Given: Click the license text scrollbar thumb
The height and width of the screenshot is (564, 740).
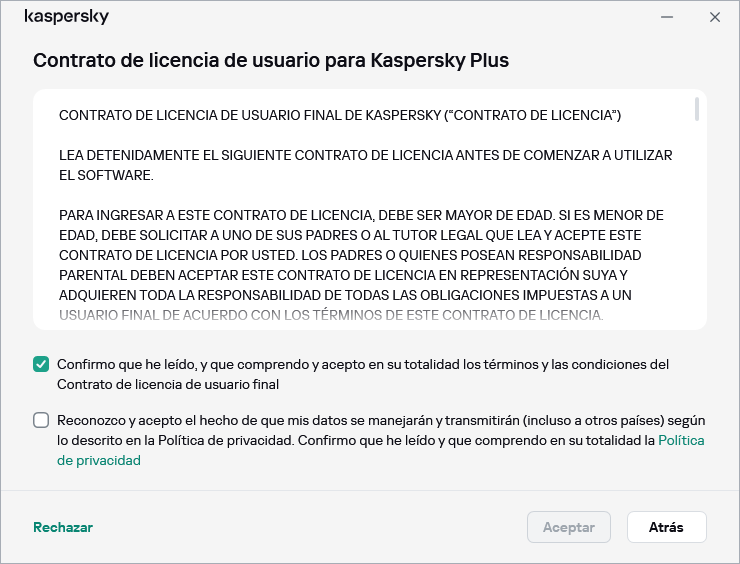Looking at the screenshot, I should pyautogui.click(x=697, y=110).
